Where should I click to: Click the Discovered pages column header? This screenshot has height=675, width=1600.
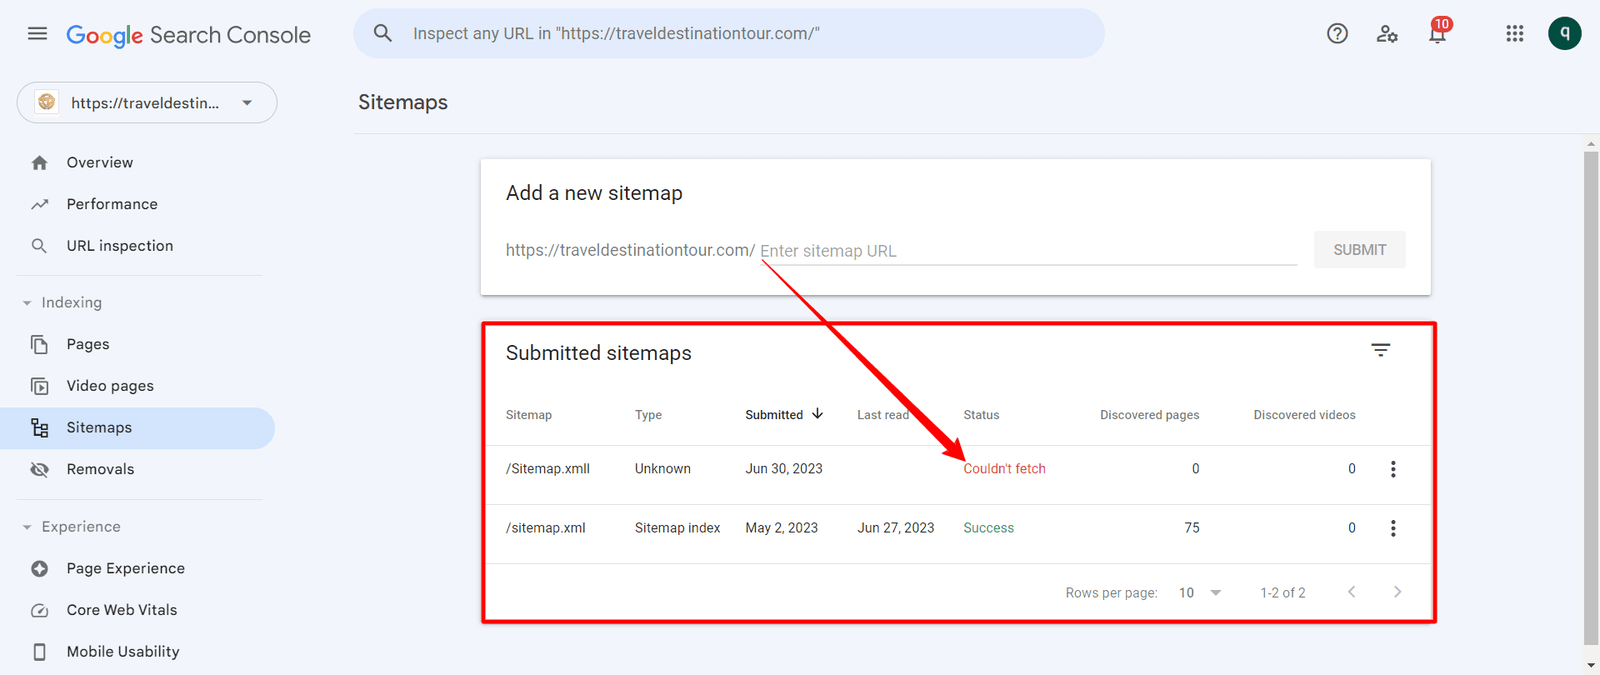[x=1150, y=414]
